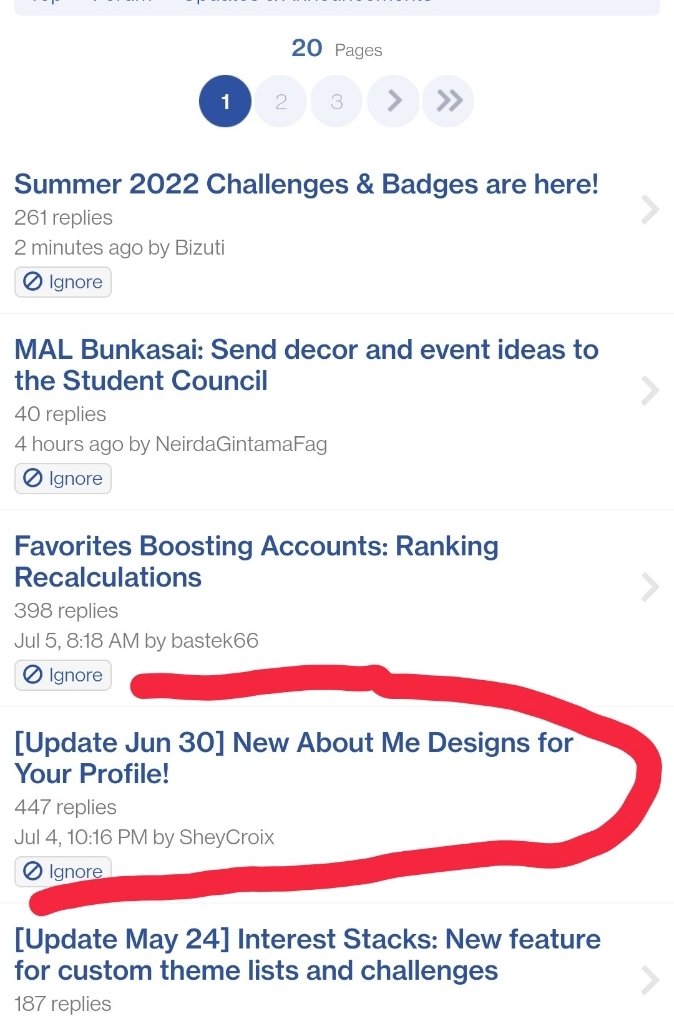Image resolution: width=674 pixels, height=1024 pixels.
Task: Go to next page arrow in pagination
Action: point(393,101)
